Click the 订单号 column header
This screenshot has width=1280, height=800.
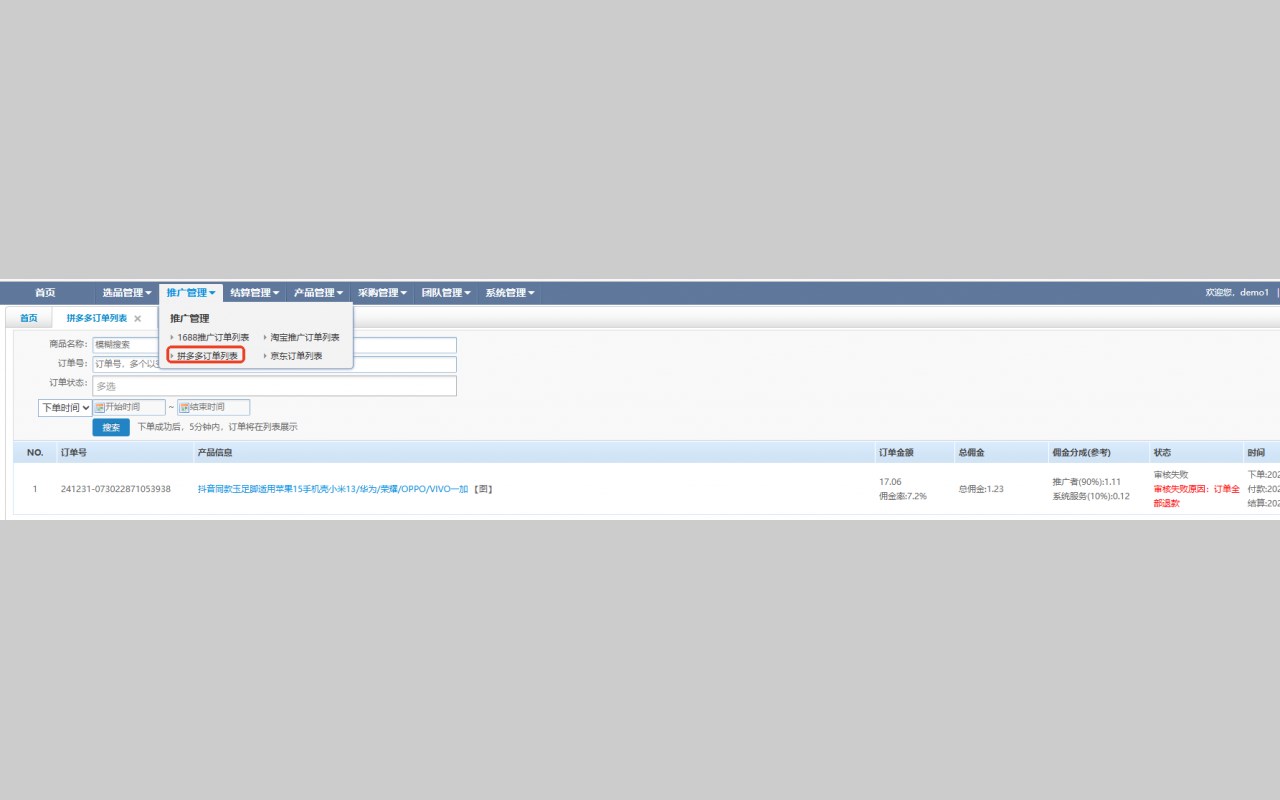(x=74, y=453)
